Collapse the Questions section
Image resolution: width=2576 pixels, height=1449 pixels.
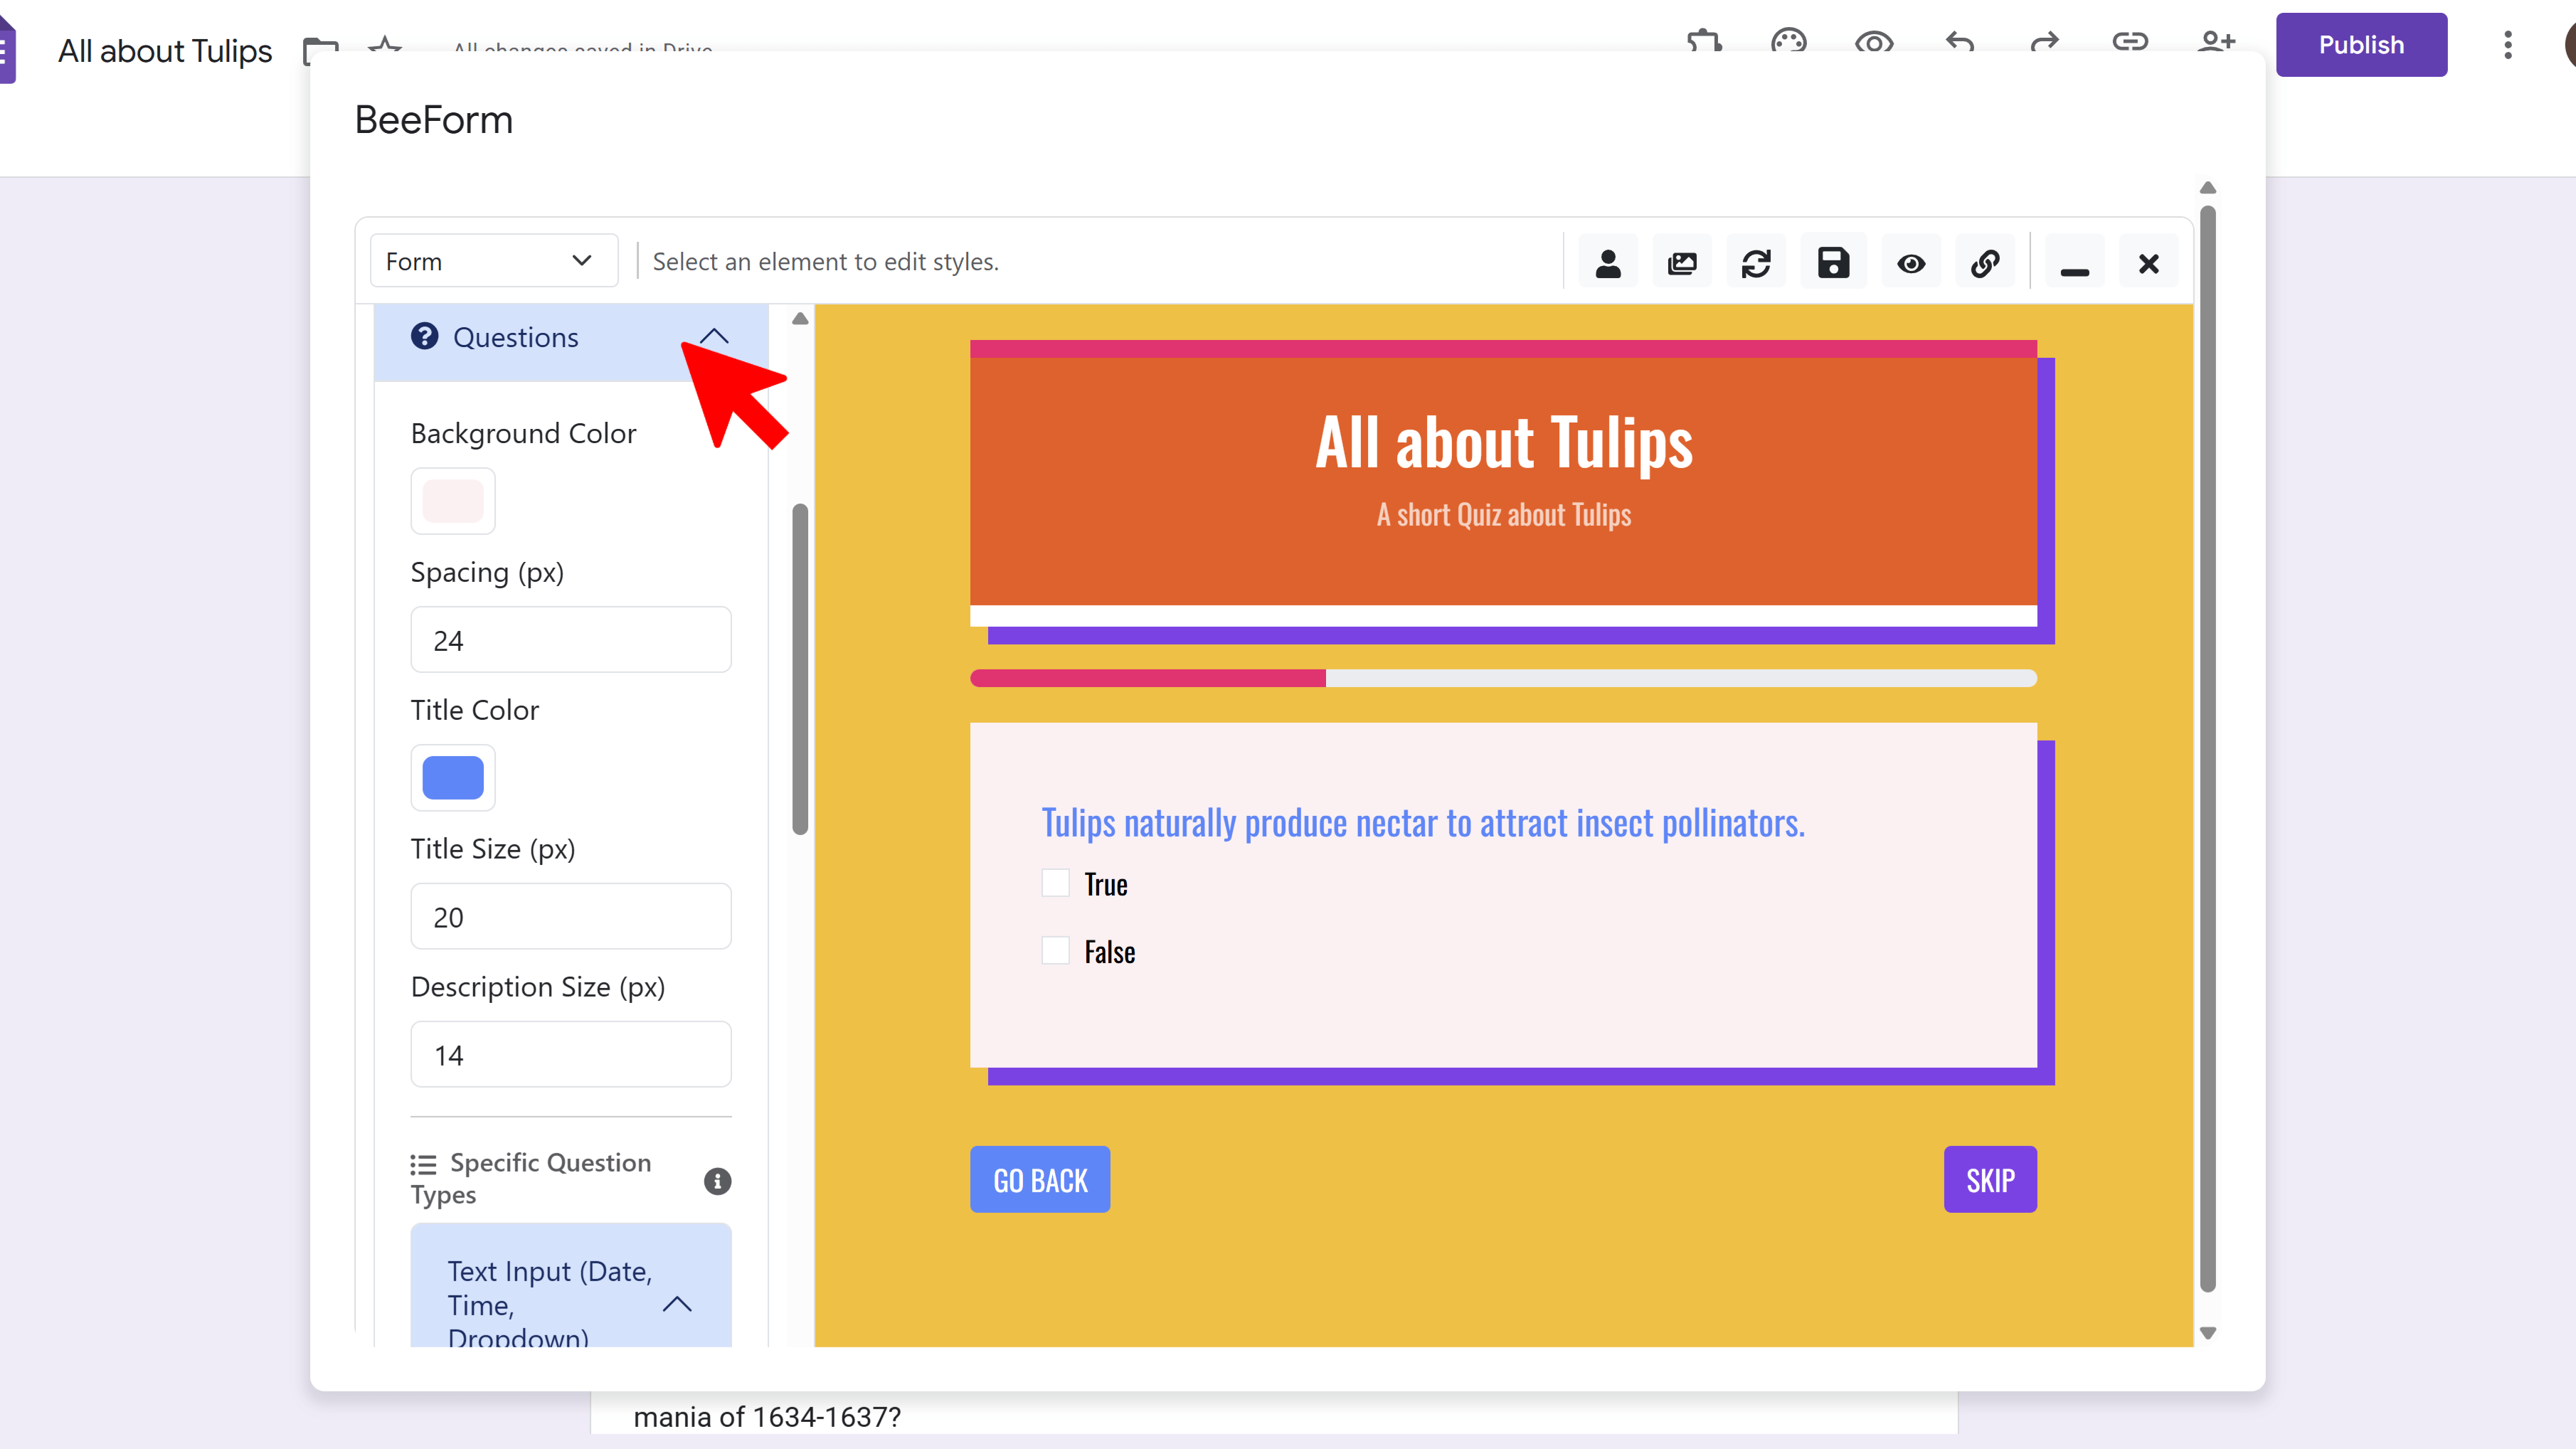click(x=714, y=337)
